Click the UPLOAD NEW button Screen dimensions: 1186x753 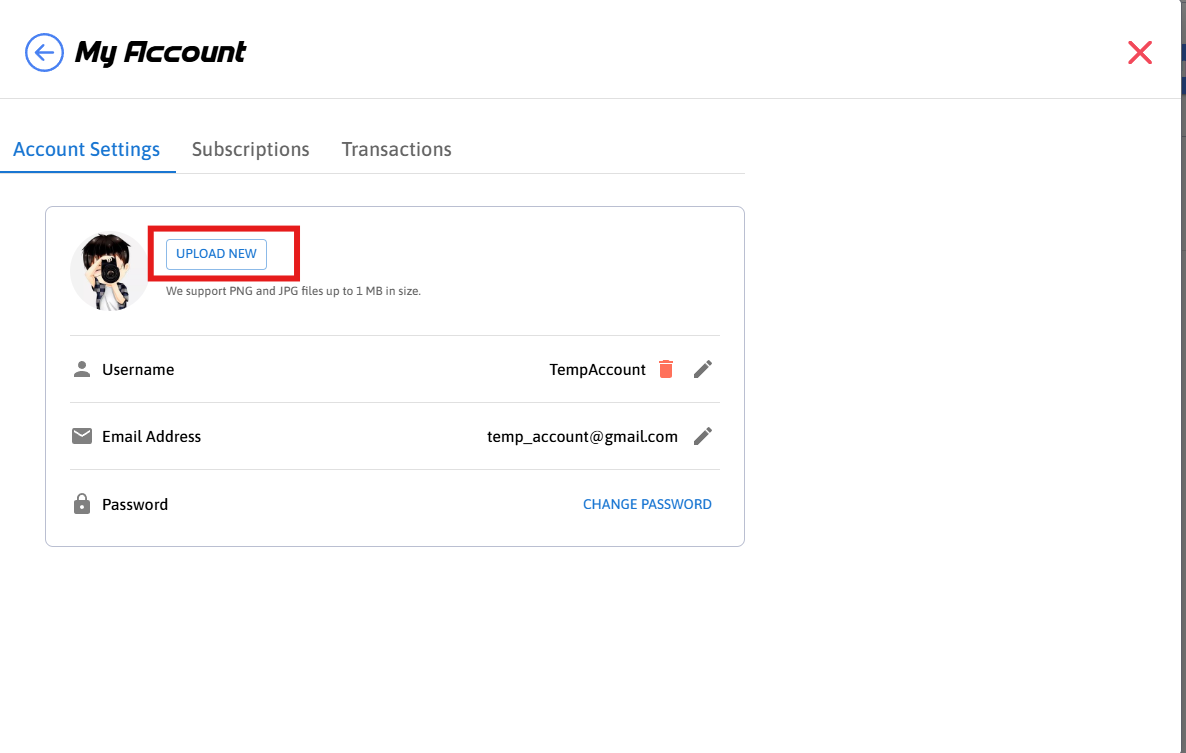(x=216, y=254)
